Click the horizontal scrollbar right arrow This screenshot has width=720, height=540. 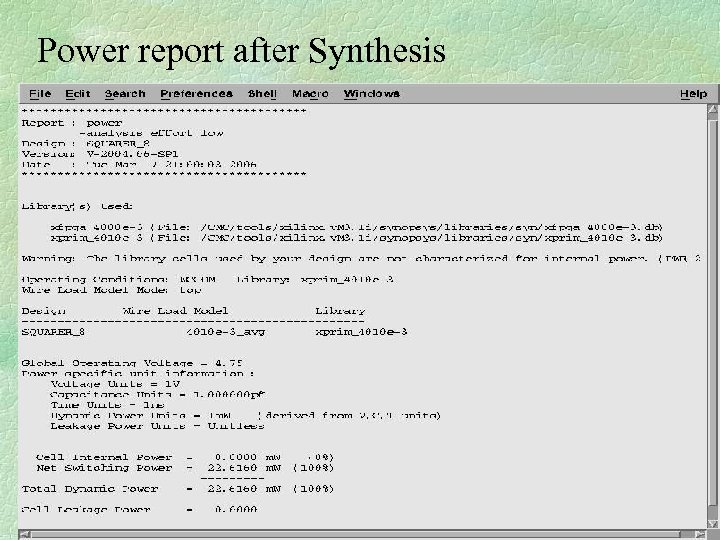click(700, 534)
